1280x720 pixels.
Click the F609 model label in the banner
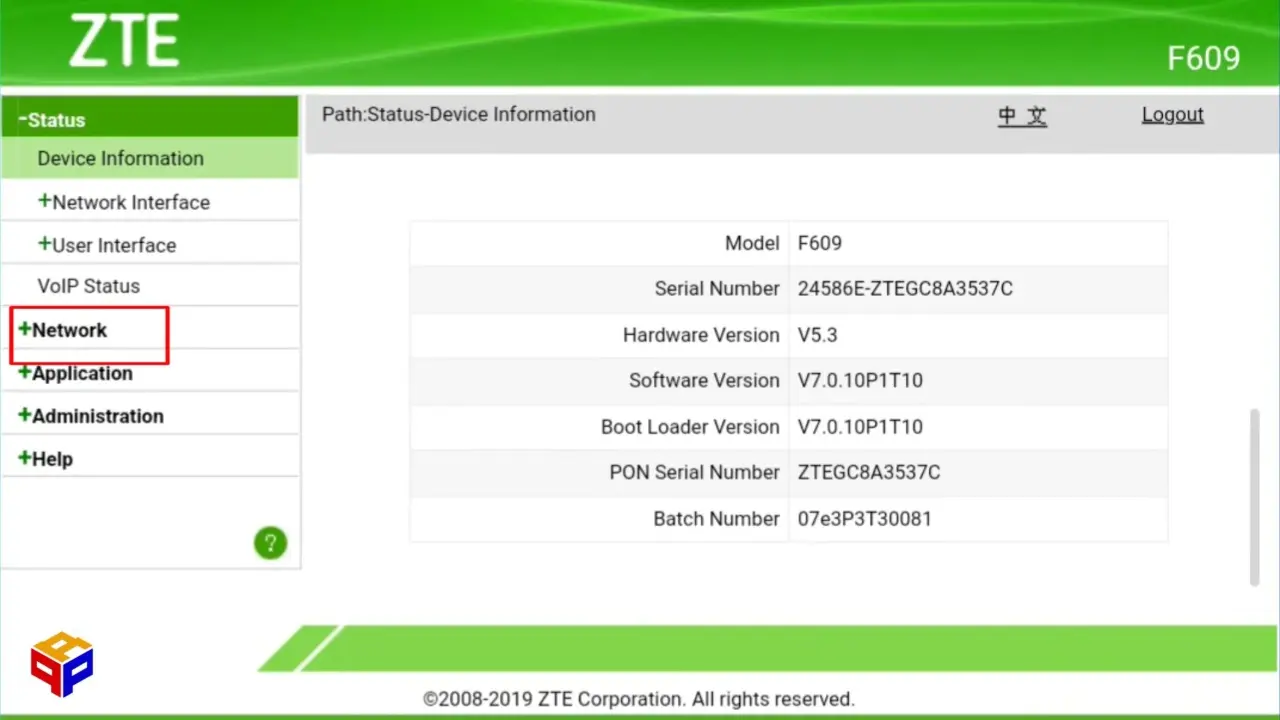click(x=1203, y=58)
